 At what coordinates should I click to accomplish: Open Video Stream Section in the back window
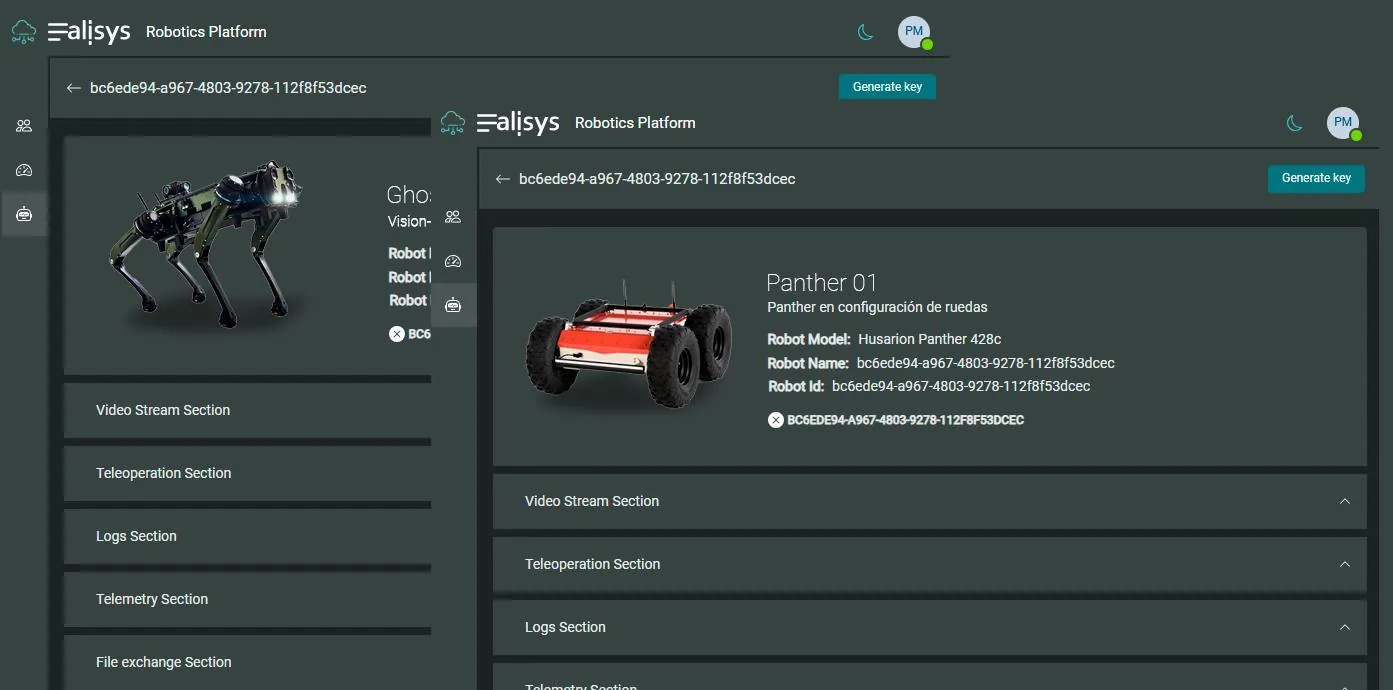click(x=248, y=410)
